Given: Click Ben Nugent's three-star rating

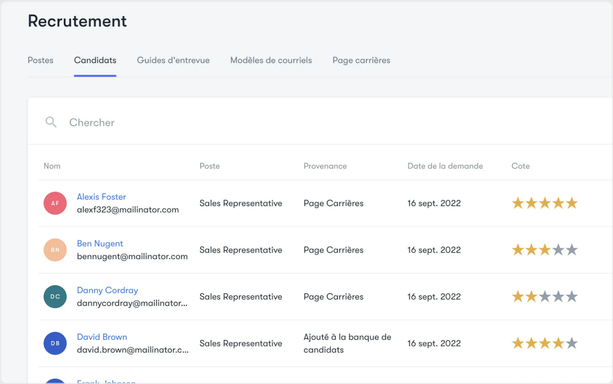Looking at the screenshot, I should [x=545, y=249].
